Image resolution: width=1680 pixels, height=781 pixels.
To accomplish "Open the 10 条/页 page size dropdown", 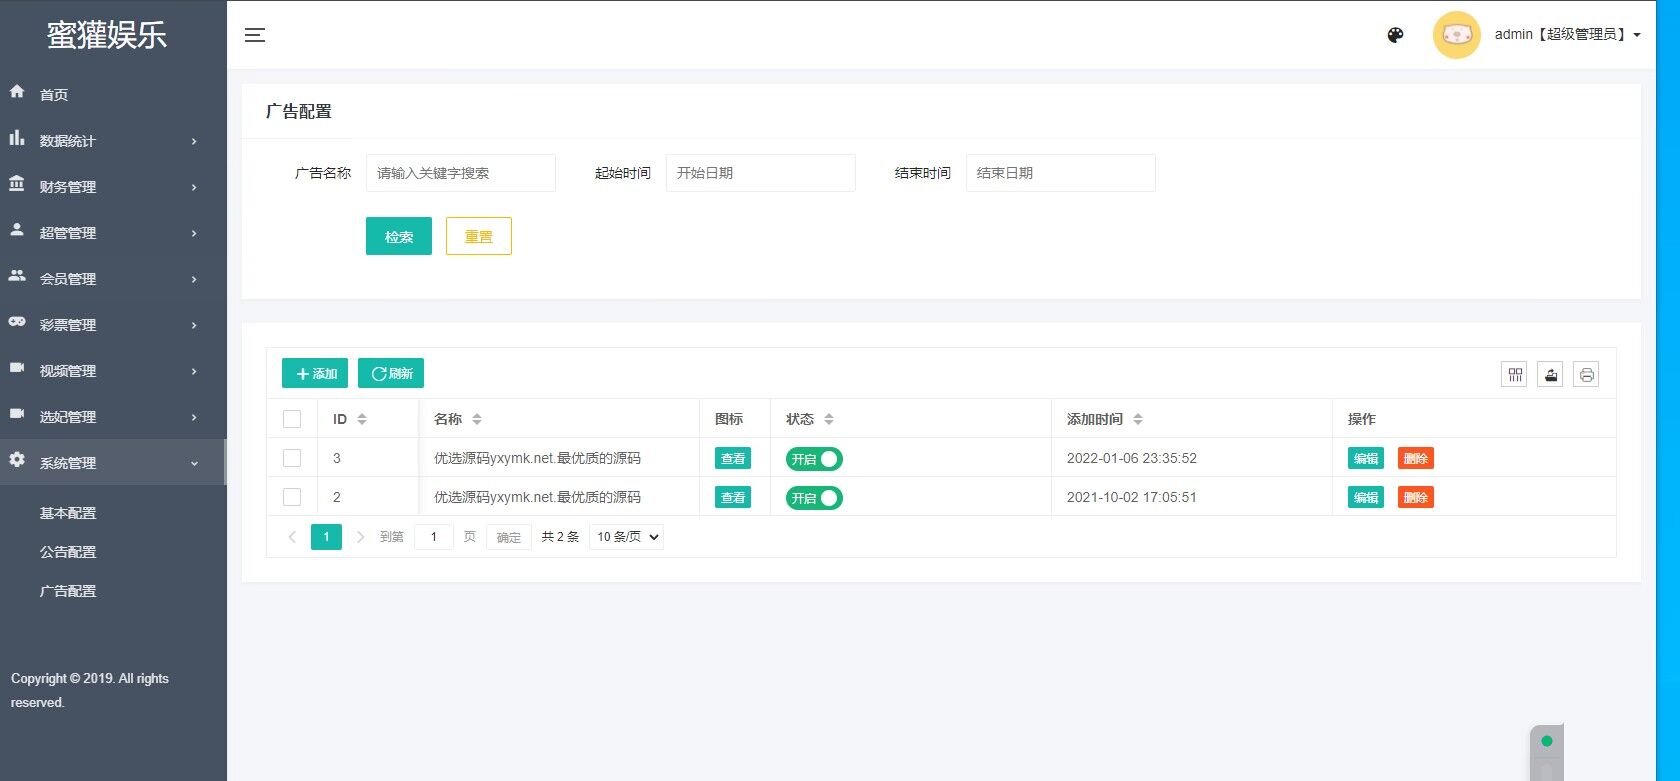I will 627,537.
